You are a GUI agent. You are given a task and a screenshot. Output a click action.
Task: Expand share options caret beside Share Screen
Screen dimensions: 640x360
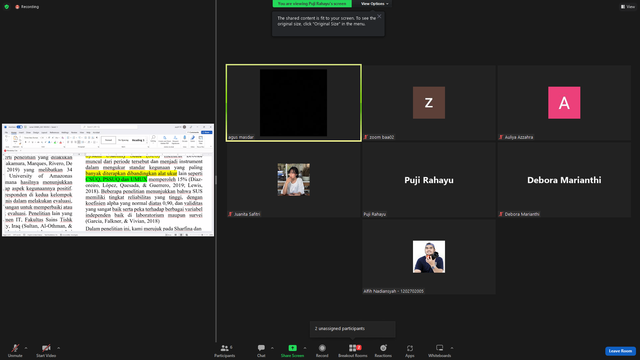(305, 348)
